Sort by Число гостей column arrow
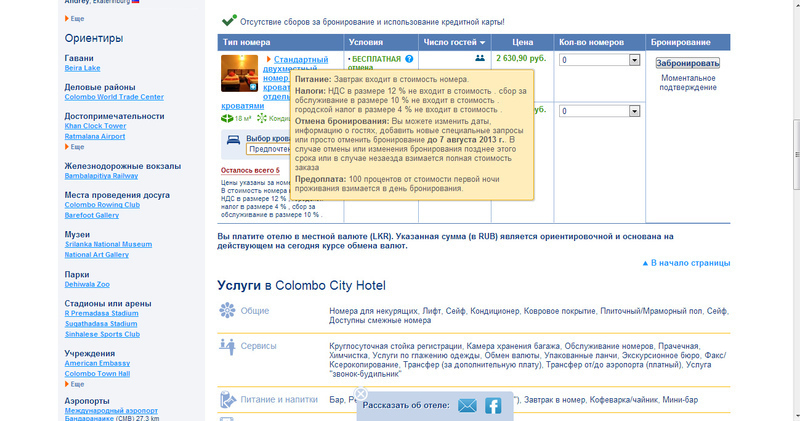Viewport: 800px width, 421px height. [482, 43]
